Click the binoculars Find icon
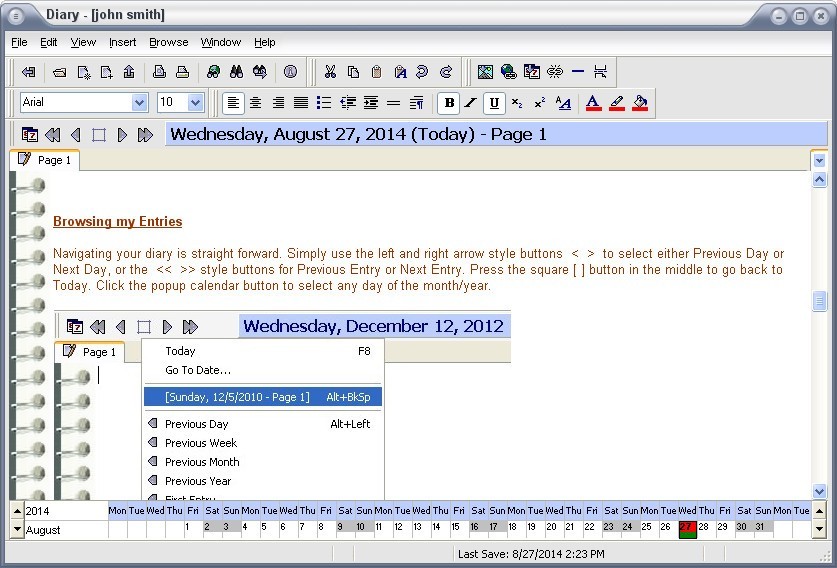Screen dimensions: 837x568 pos(236,72)
